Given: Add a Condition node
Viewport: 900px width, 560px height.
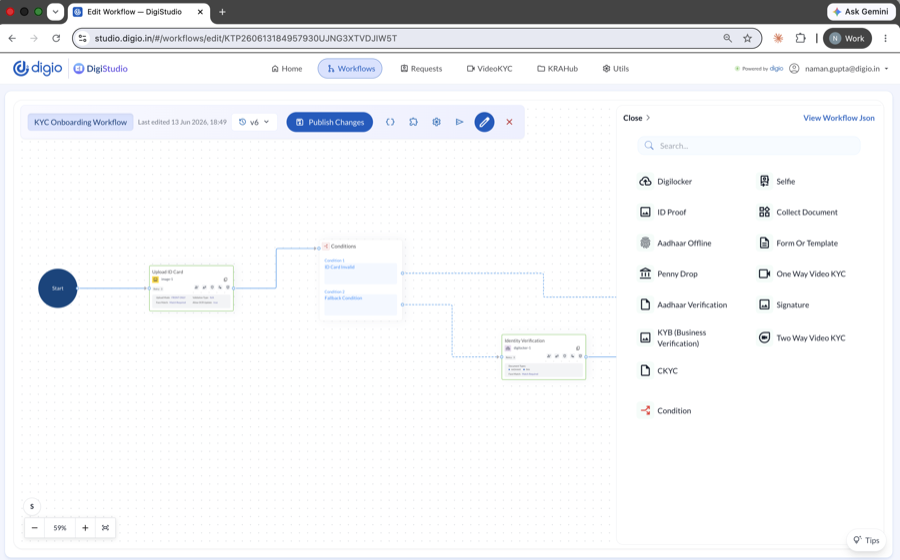Looking at the screenshot, I should (665, 411).
